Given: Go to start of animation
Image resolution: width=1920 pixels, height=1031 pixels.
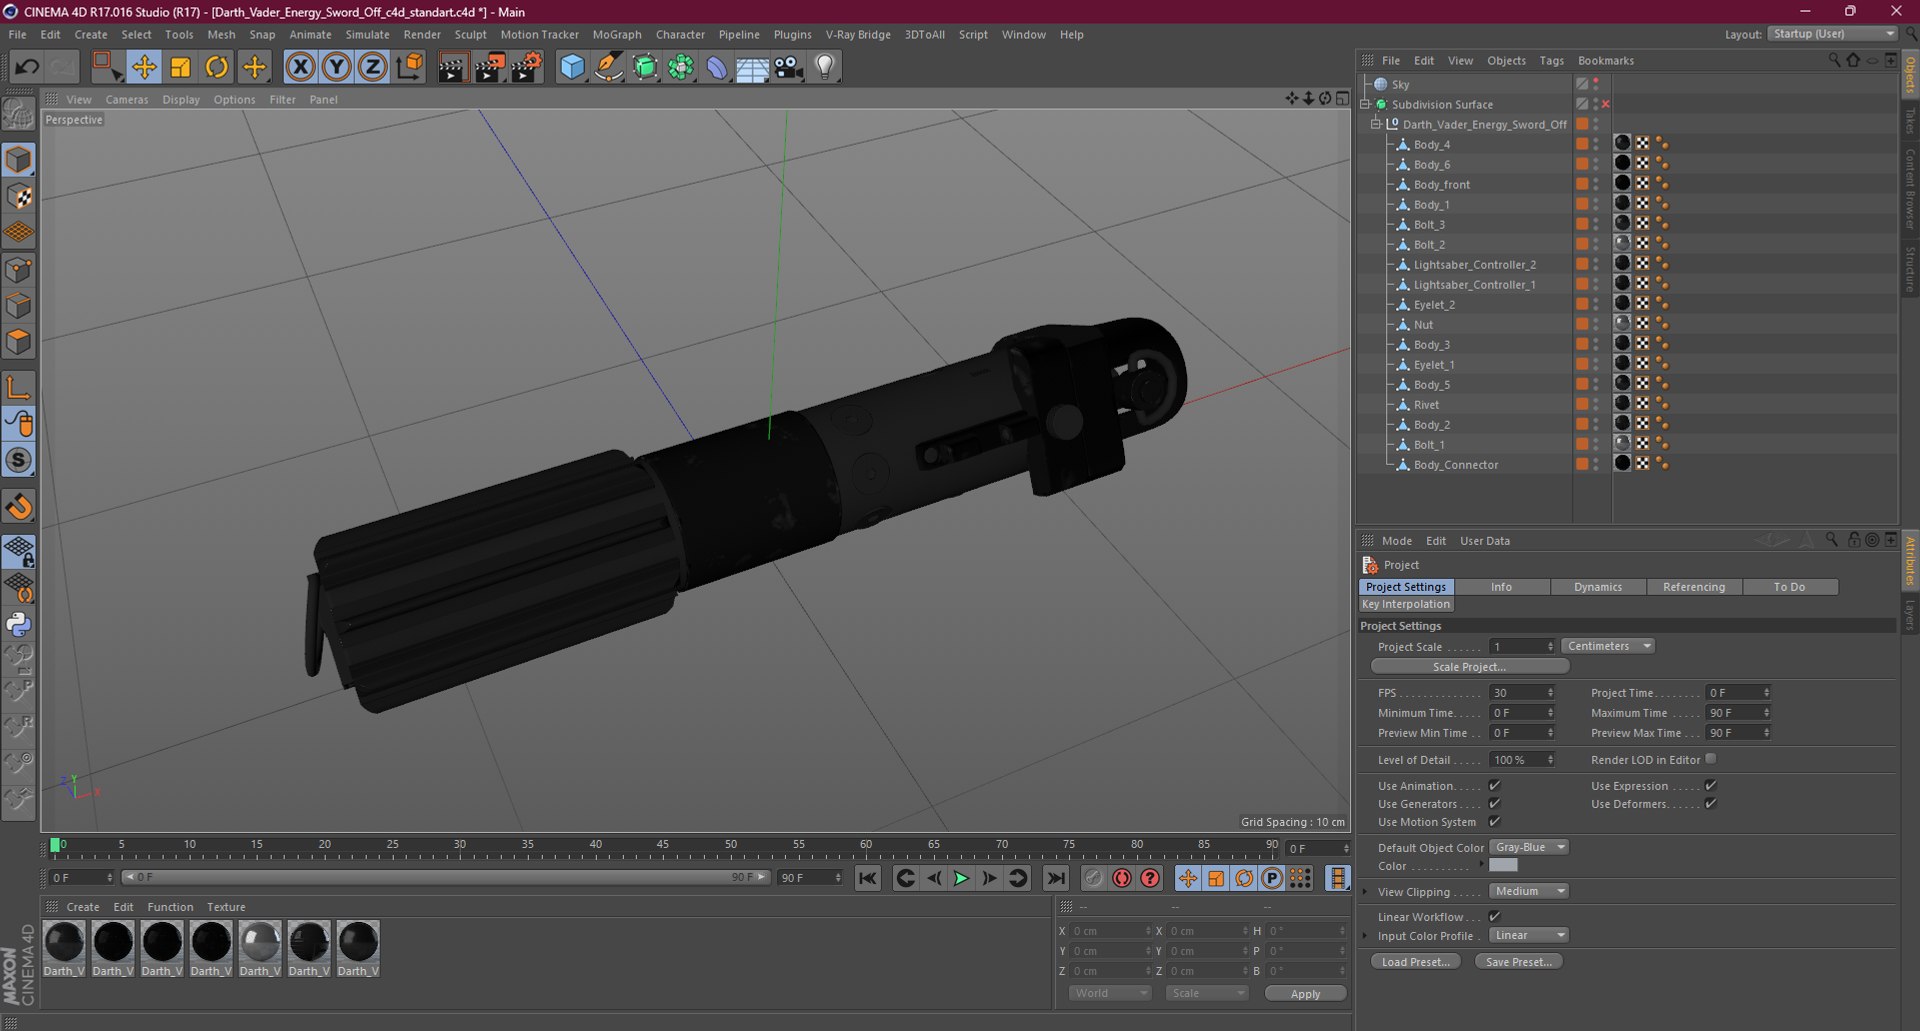Looking at the screenshot, I should point(868,878).
